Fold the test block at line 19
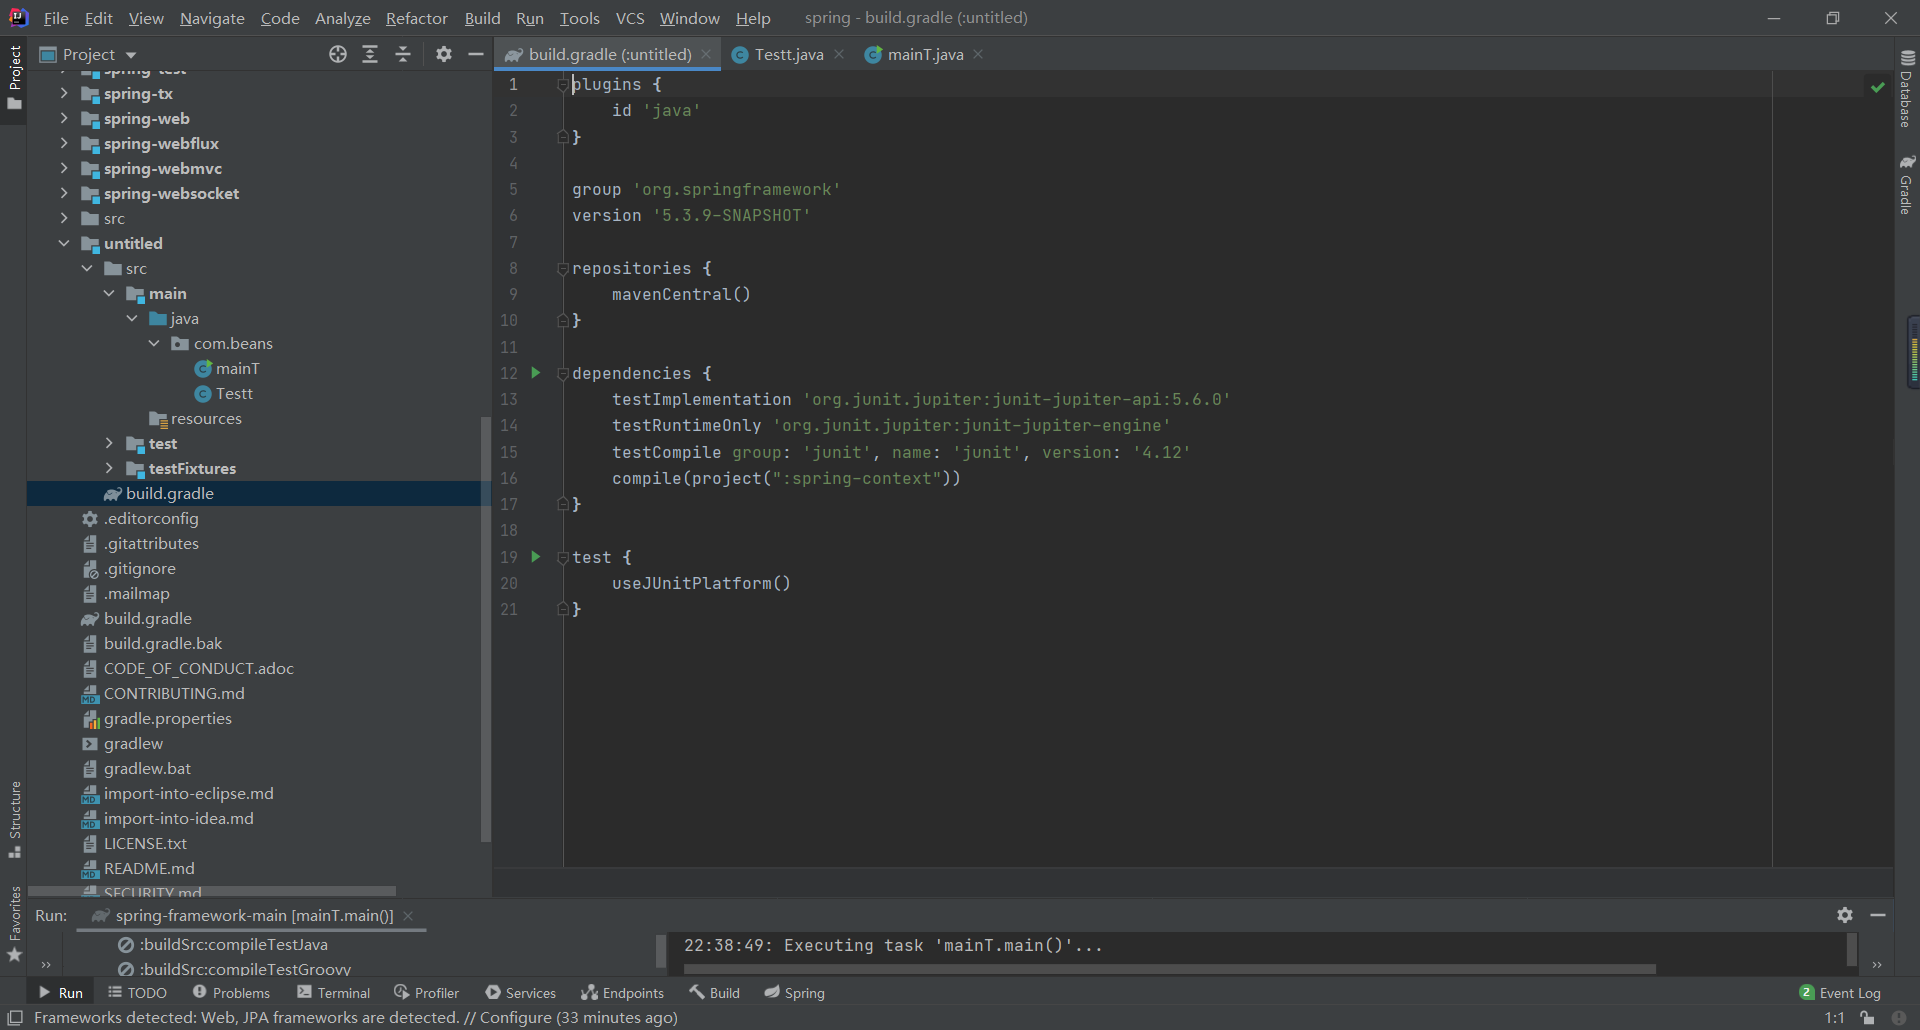This screenshot has height=1030, width=1920. click(x=563, y=558)
